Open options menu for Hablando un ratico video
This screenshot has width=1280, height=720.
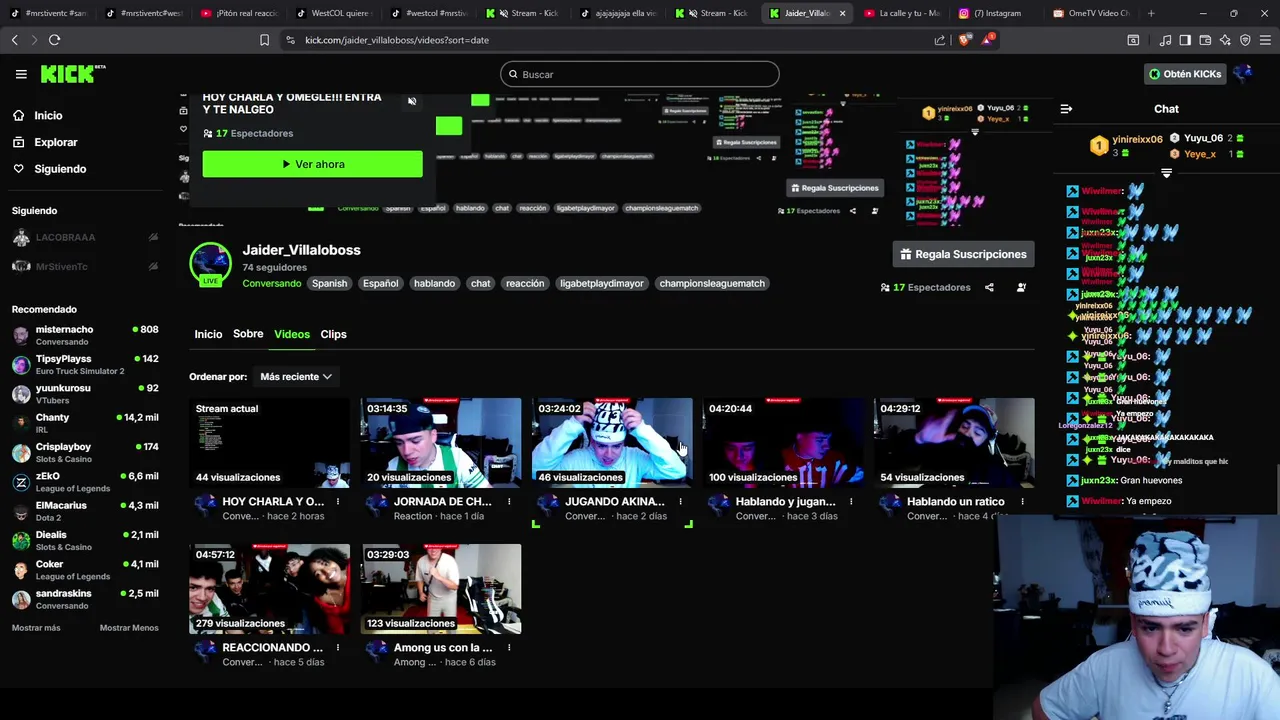(x=1022, y=502)
